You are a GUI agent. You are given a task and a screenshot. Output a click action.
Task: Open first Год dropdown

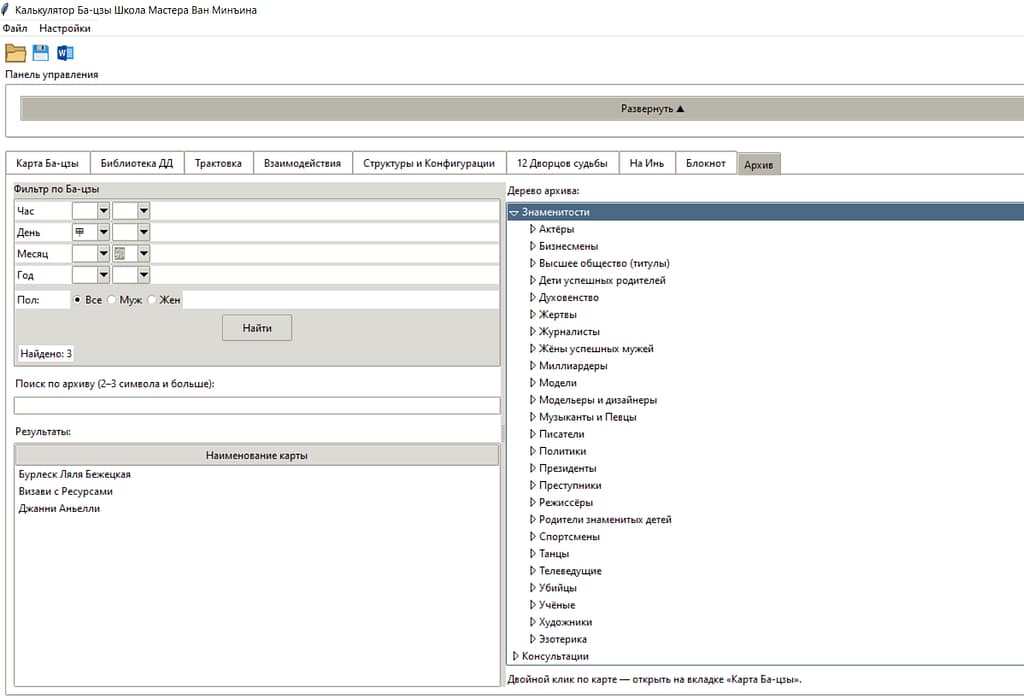pos(103,275)
